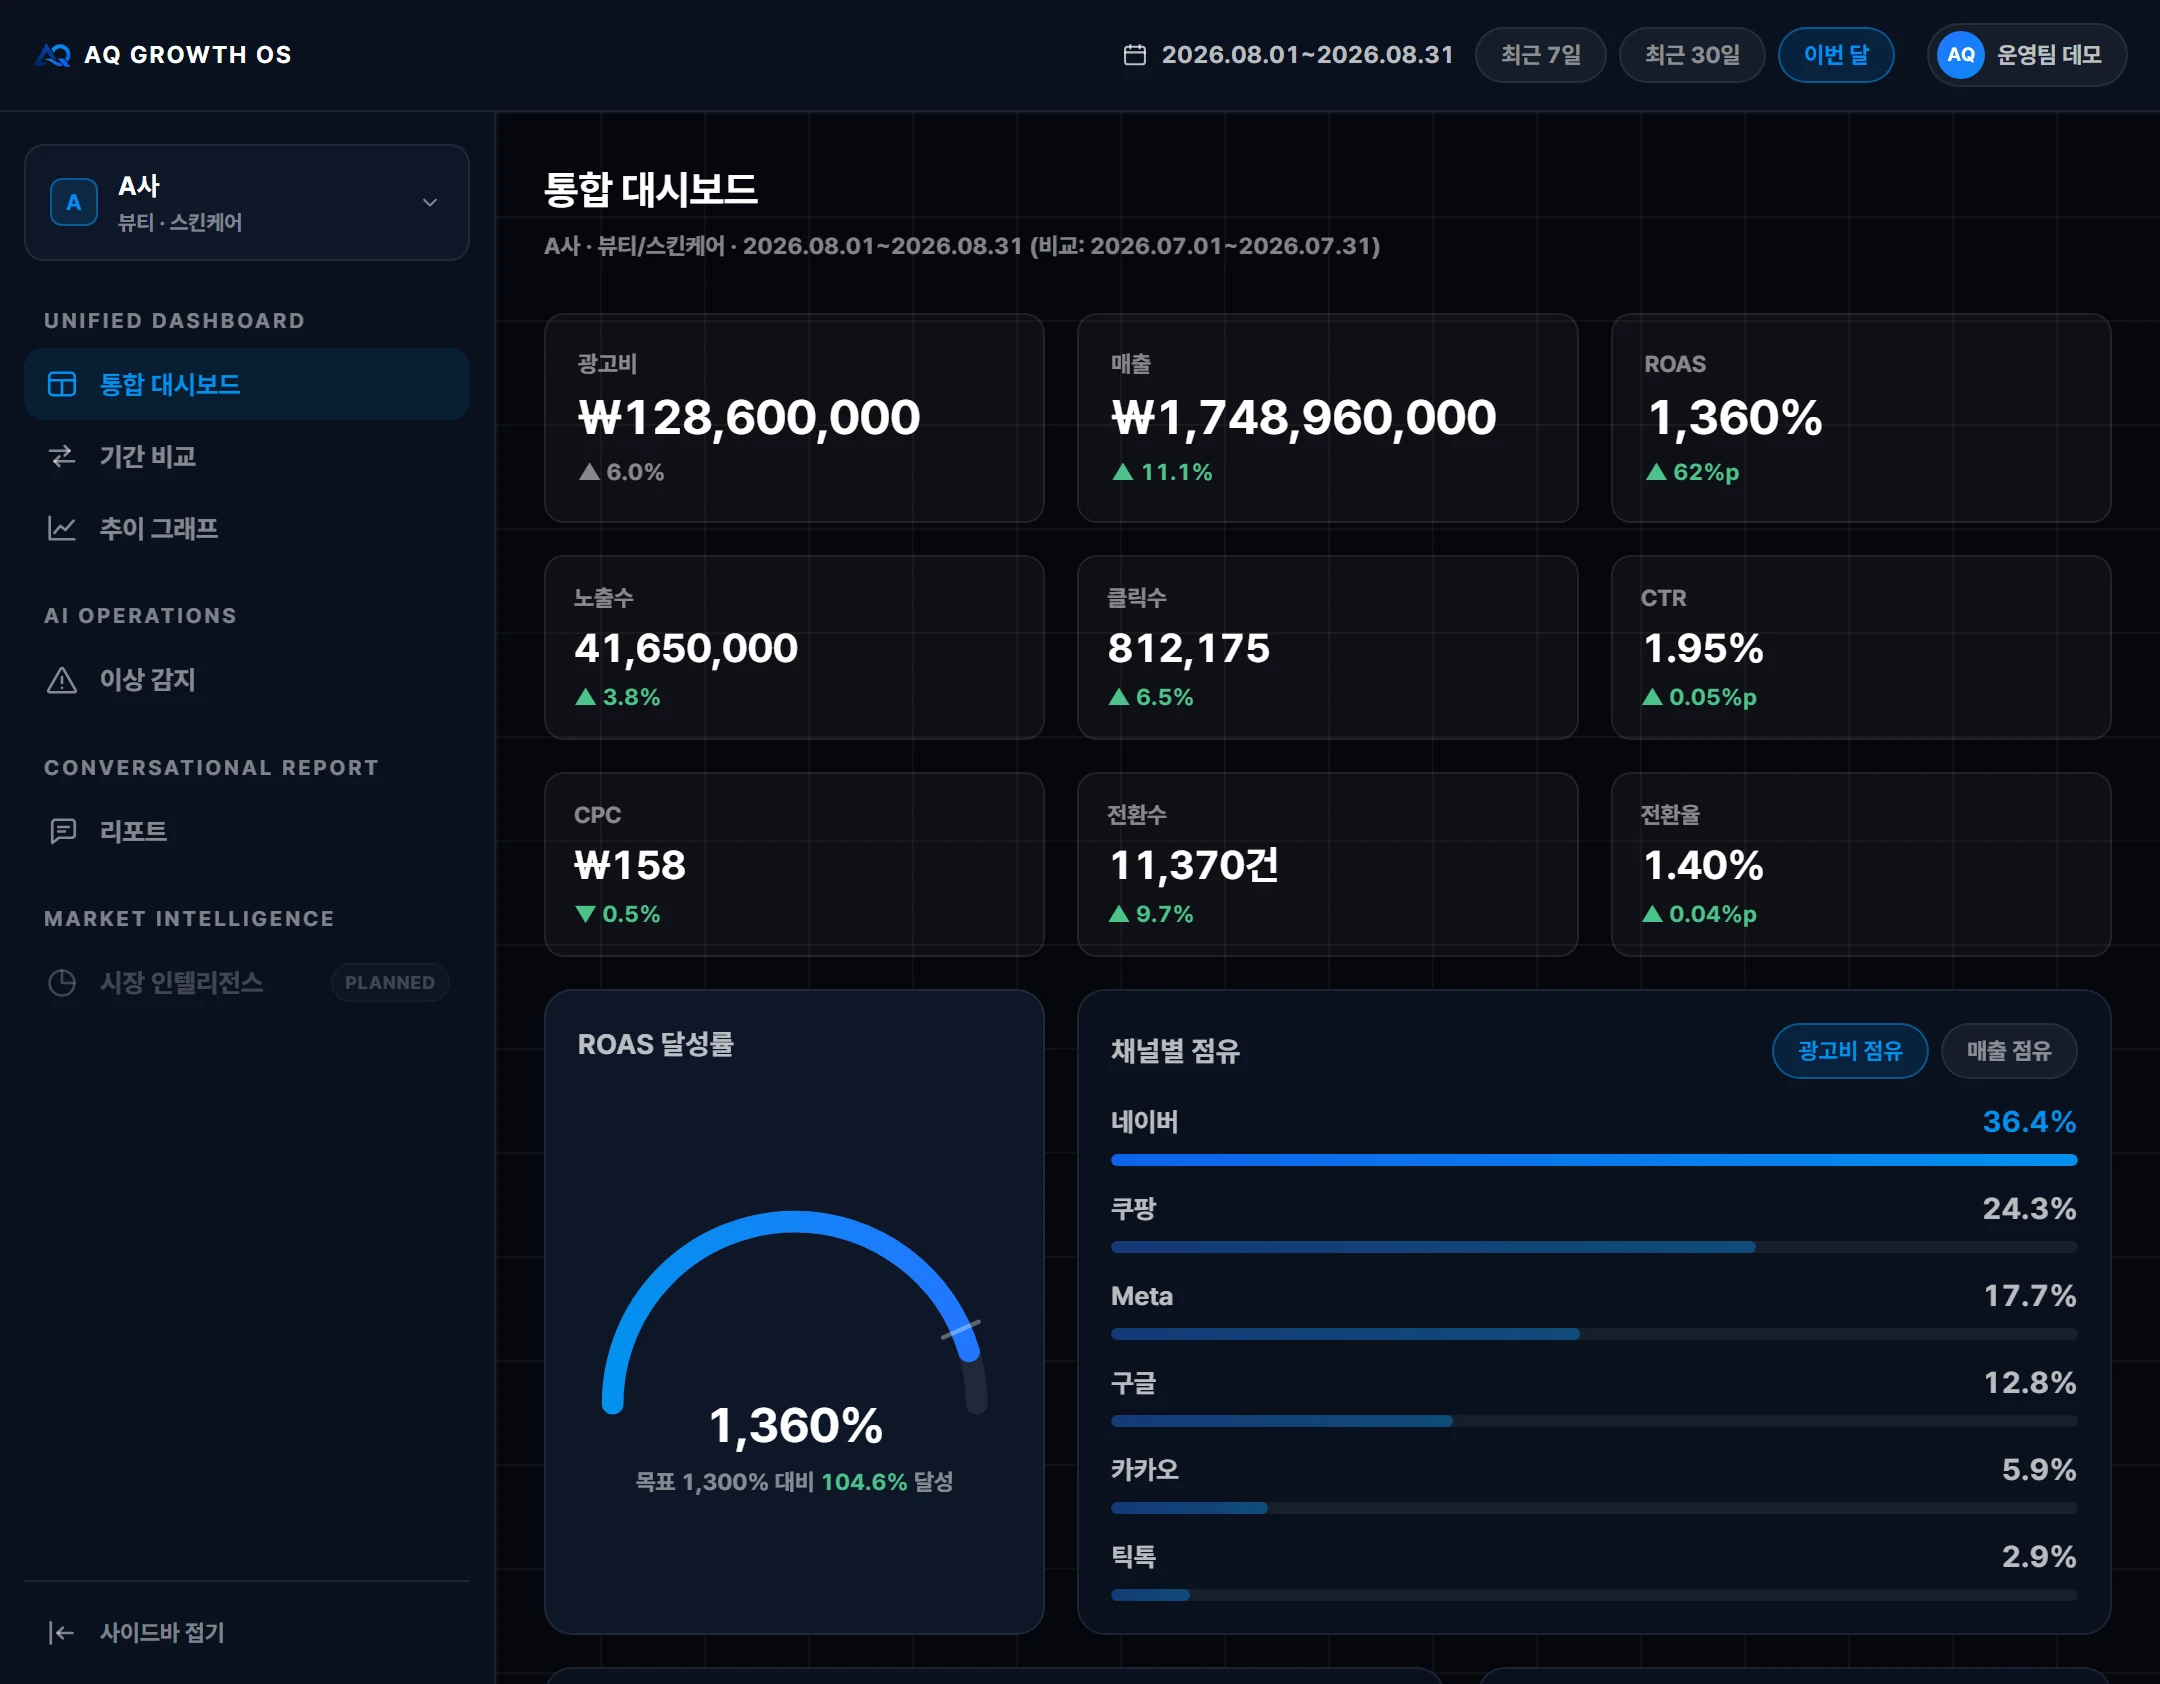Click the 104.6% achievement text
This screenshot has height=1684, width=2160.
tap(864, 1482)
